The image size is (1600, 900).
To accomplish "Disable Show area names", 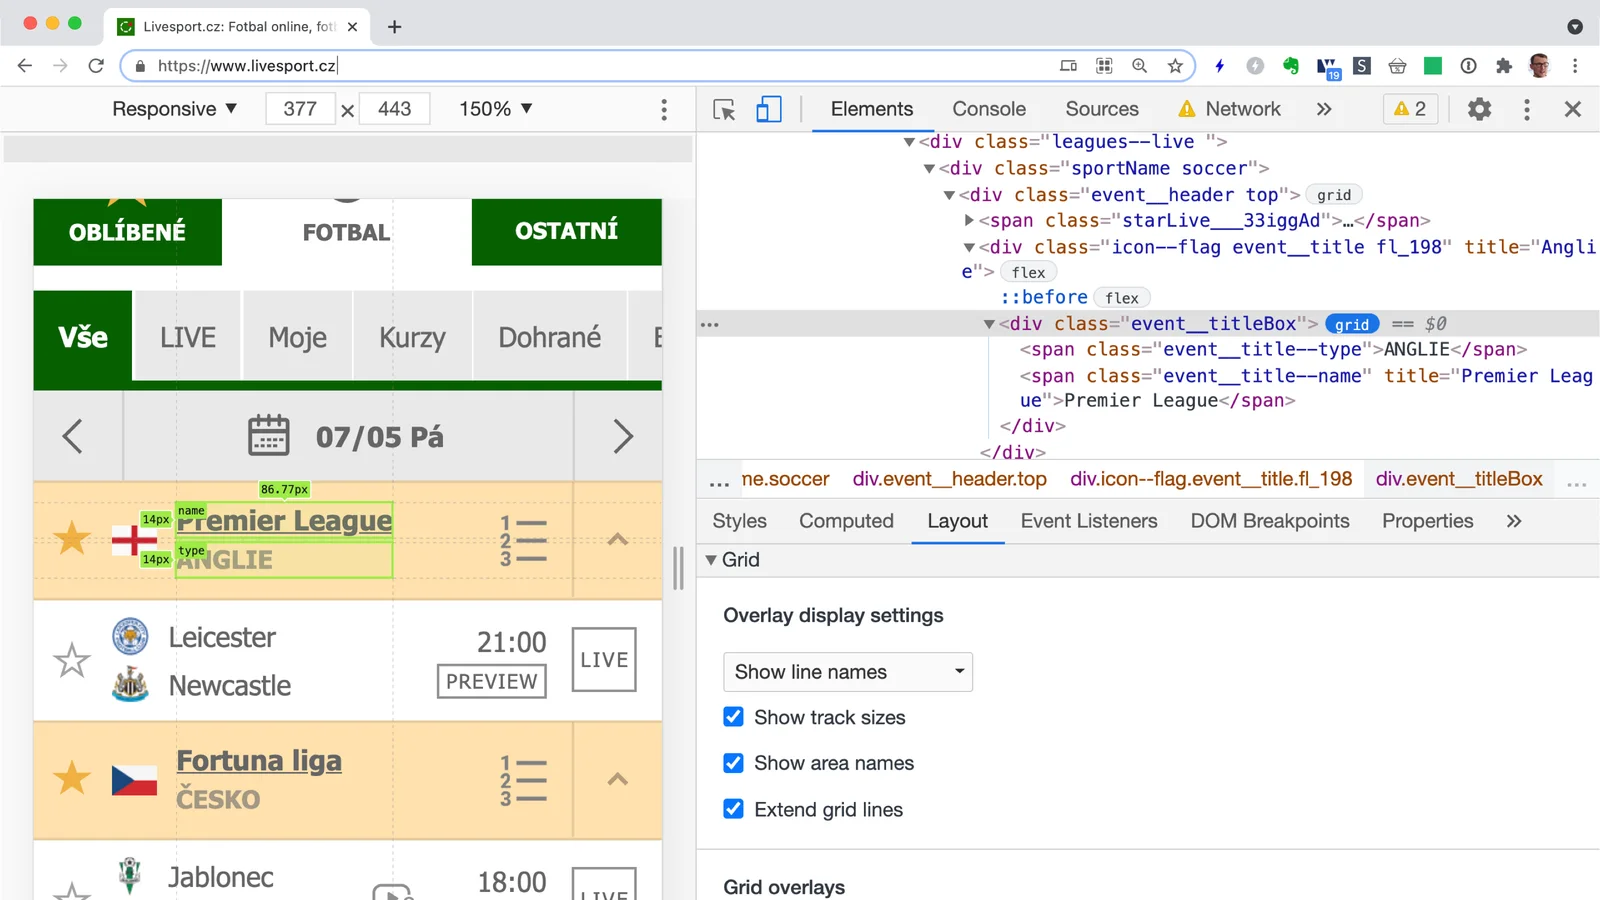I will tap(733, 762).
